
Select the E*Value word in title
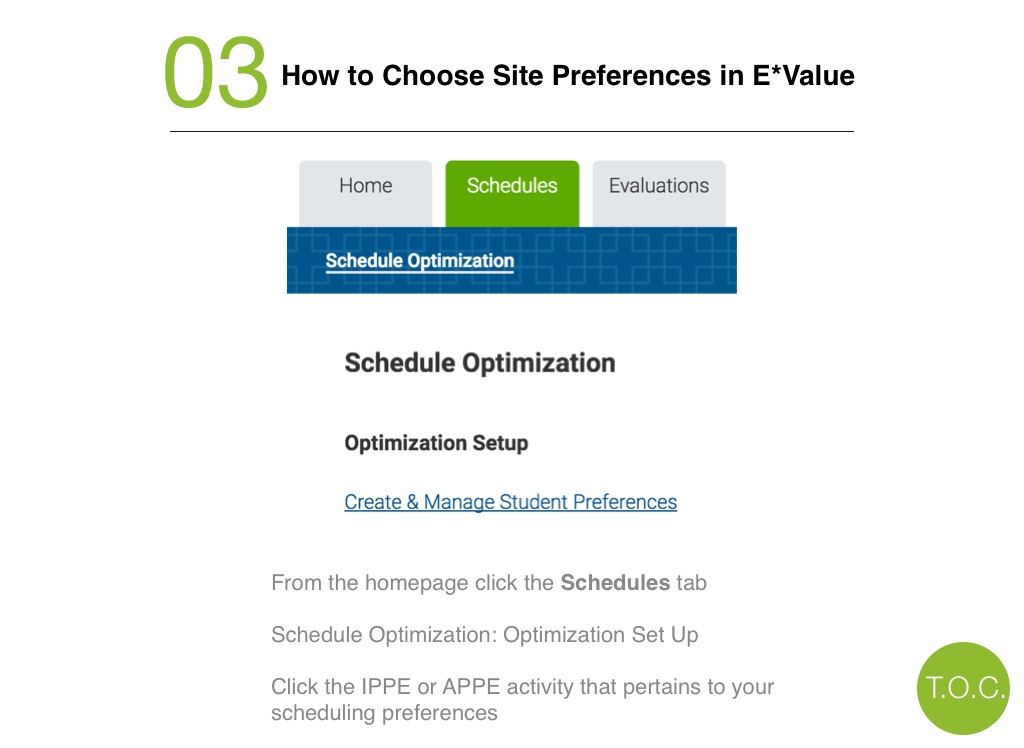tap(803, 76)
